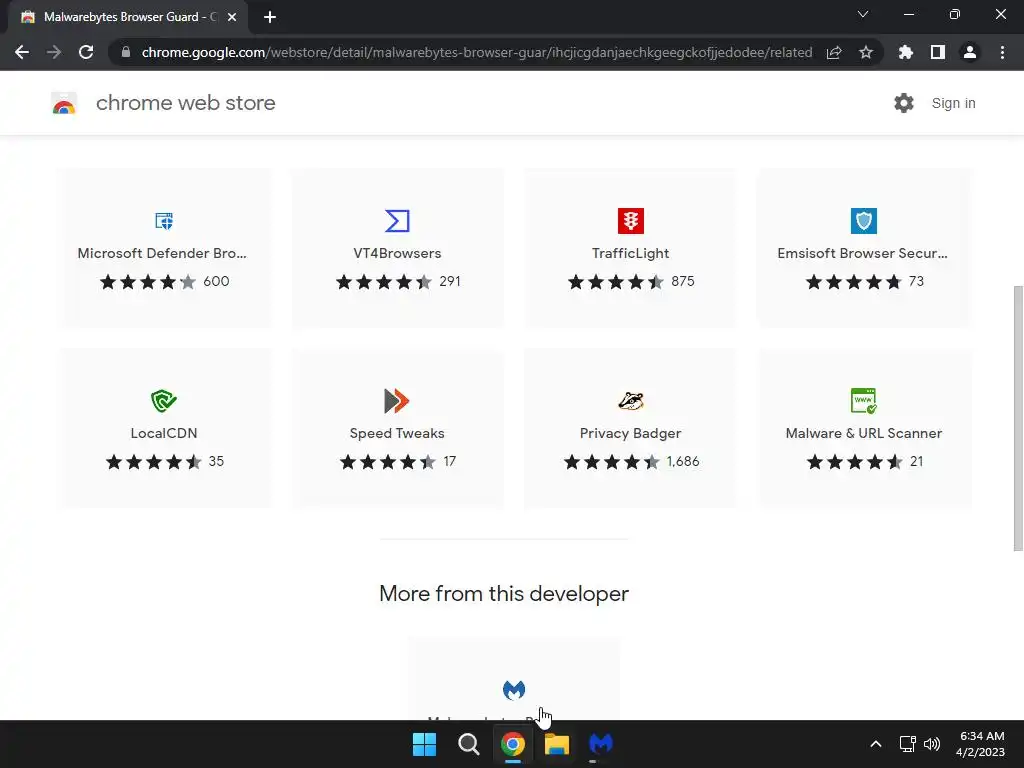Screen dimensions: 1024x768
Task: Click the Chrome taskbar icon
Action: [513, 744]
